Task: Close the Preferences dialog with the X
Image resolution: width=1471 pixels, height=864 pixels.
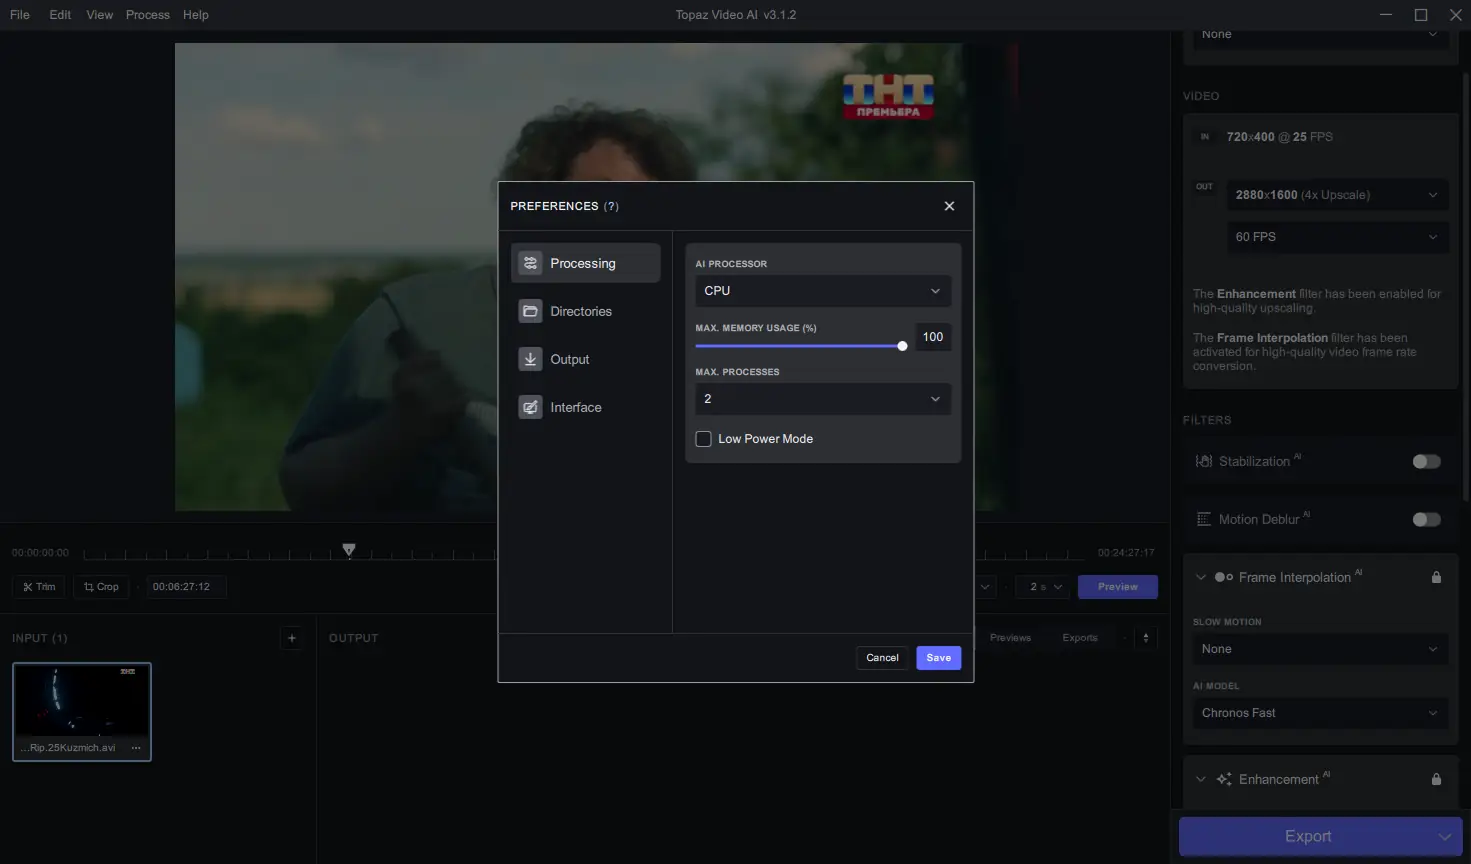Action: click(949, 206)
